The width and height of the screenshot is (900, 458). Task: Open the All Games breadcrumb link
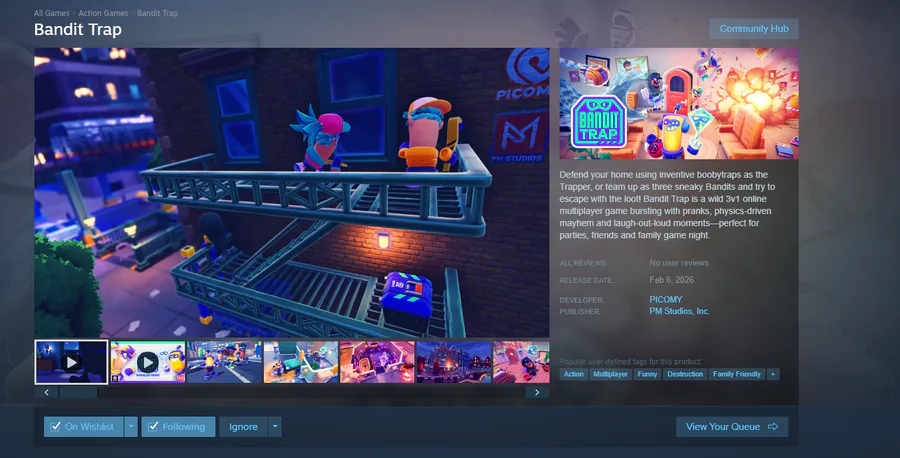point(51,13)
